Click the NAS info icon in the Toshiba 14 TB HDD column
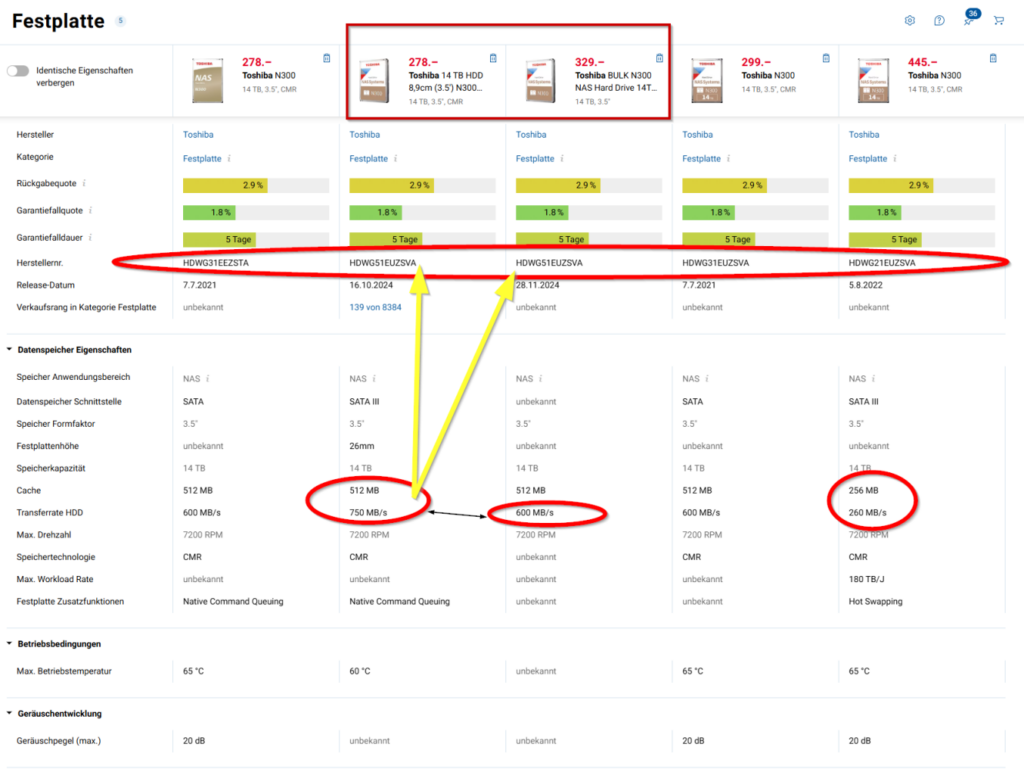 [x=374, y=379]
